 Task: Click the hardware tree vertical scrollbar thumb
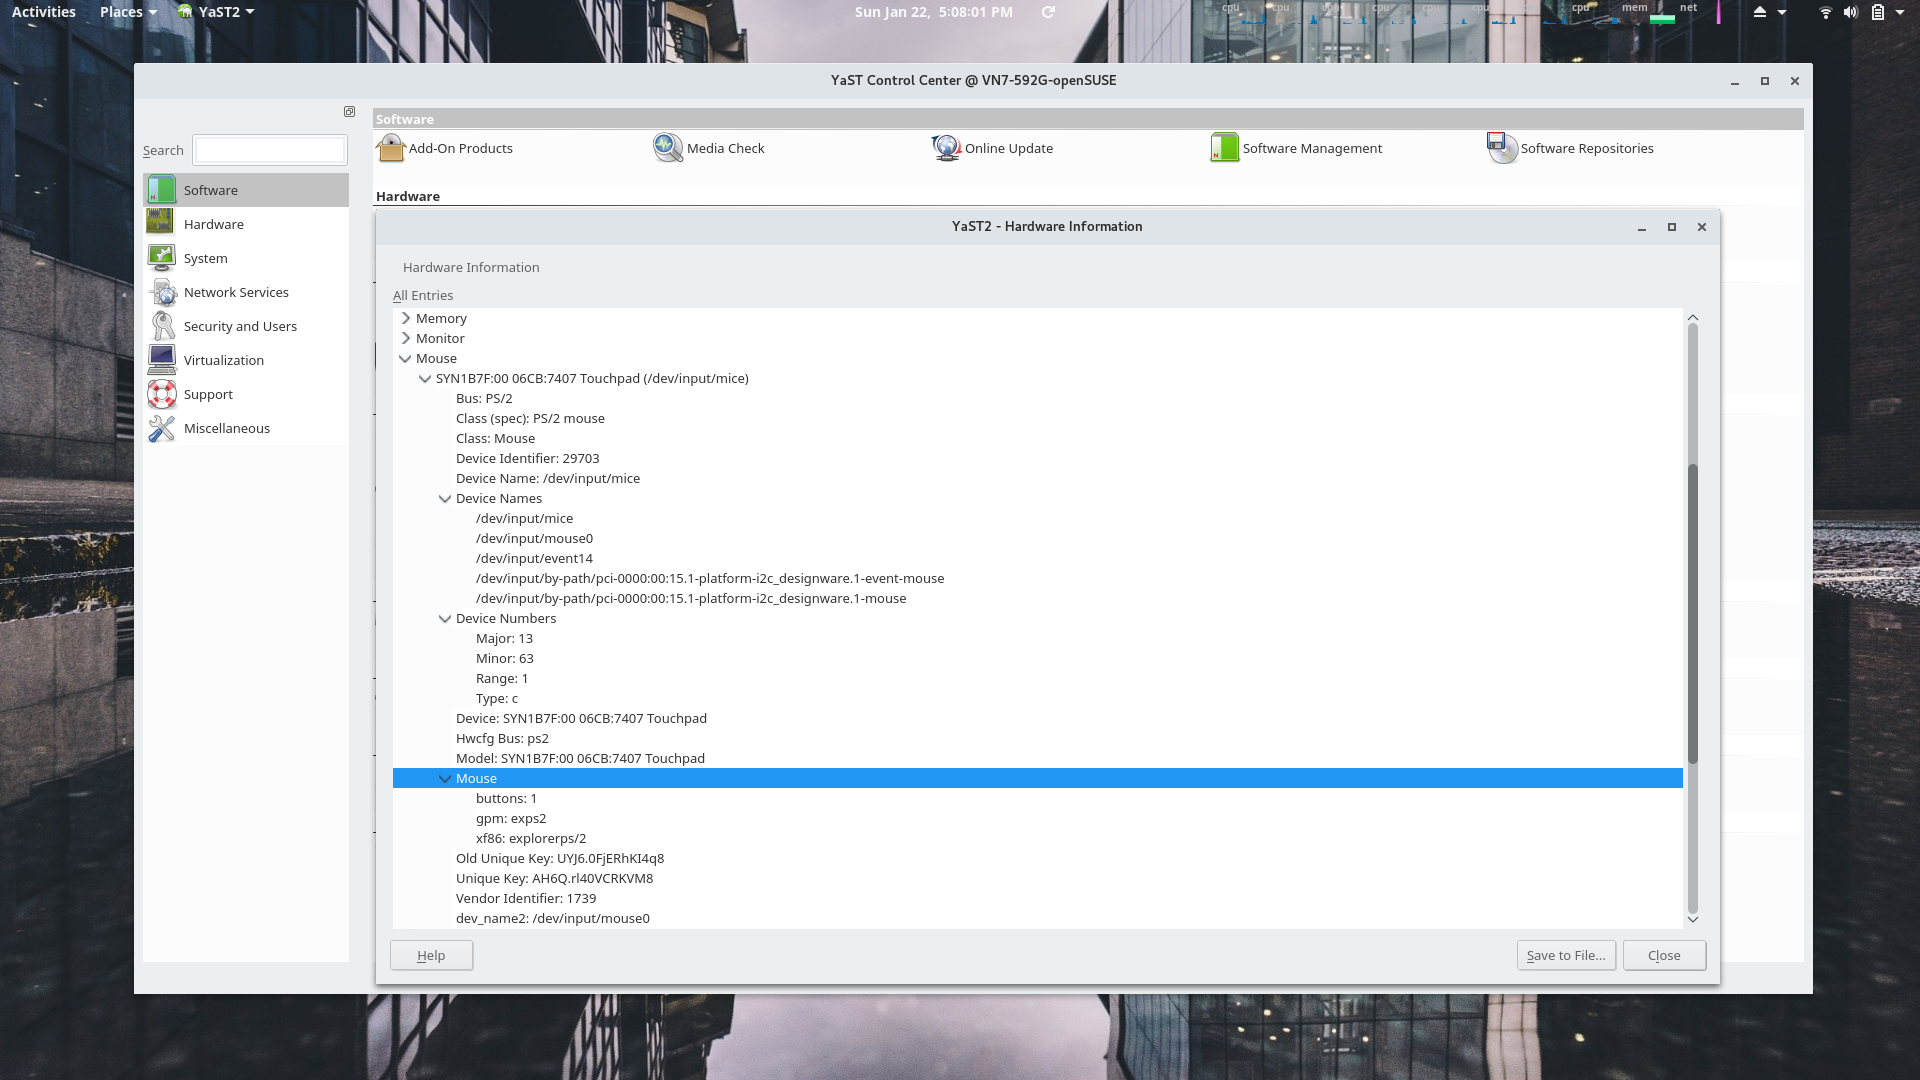point(1693,614)
